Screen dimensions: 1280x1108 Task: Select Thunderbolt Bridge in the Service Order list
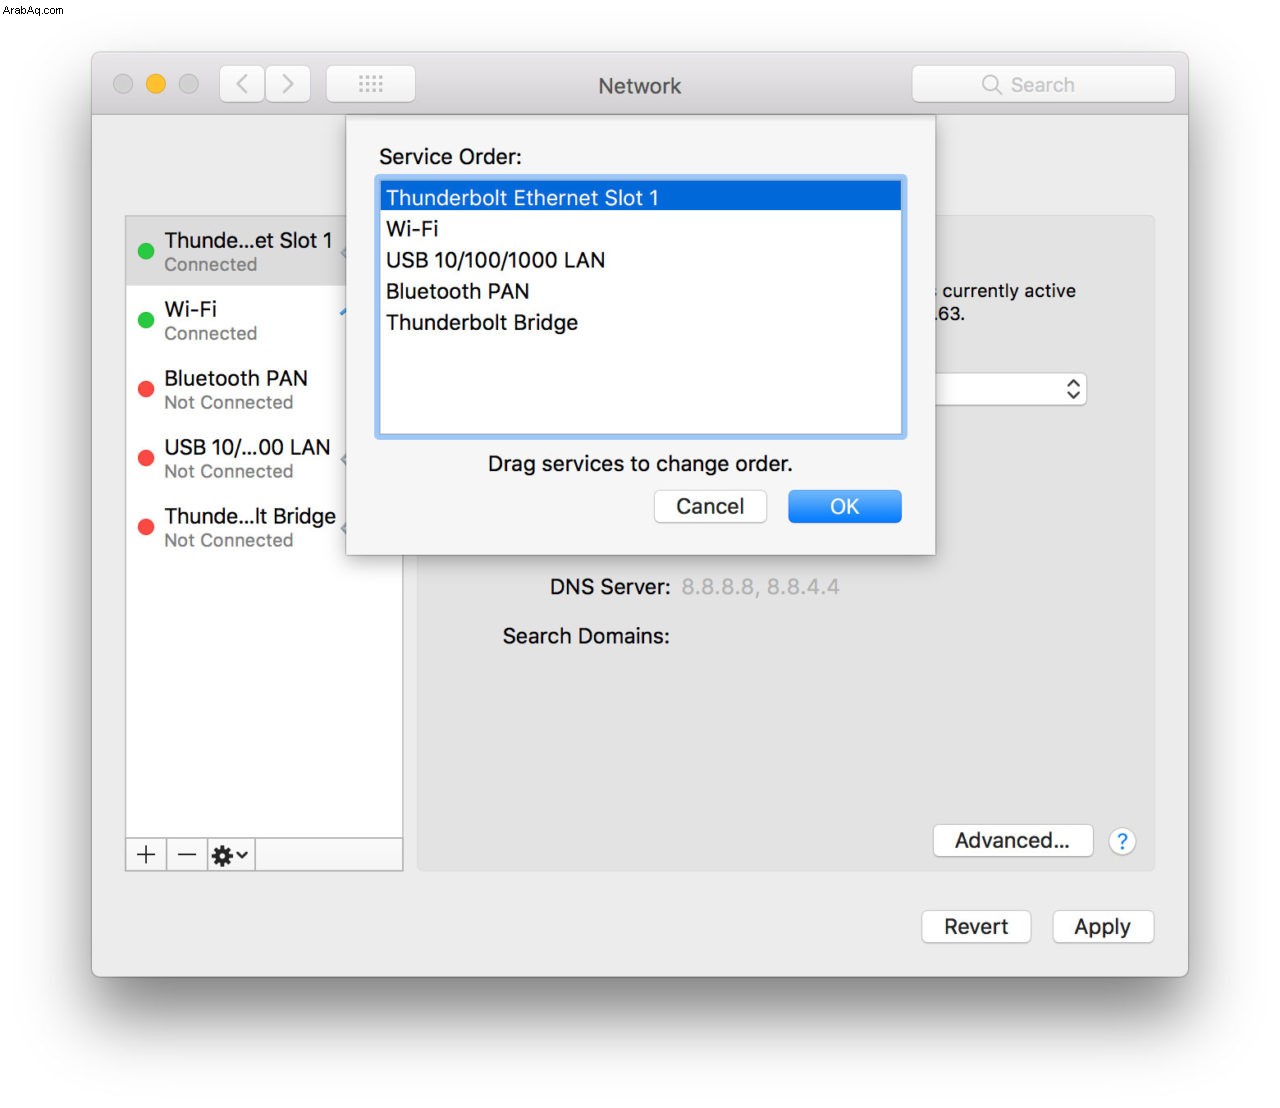(640, 322)
